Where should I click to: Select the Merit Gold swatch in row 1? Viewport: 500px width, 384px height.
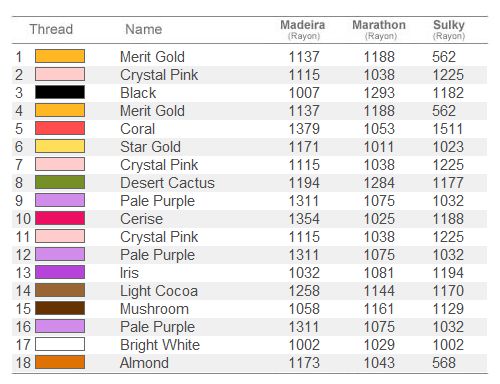60,56
